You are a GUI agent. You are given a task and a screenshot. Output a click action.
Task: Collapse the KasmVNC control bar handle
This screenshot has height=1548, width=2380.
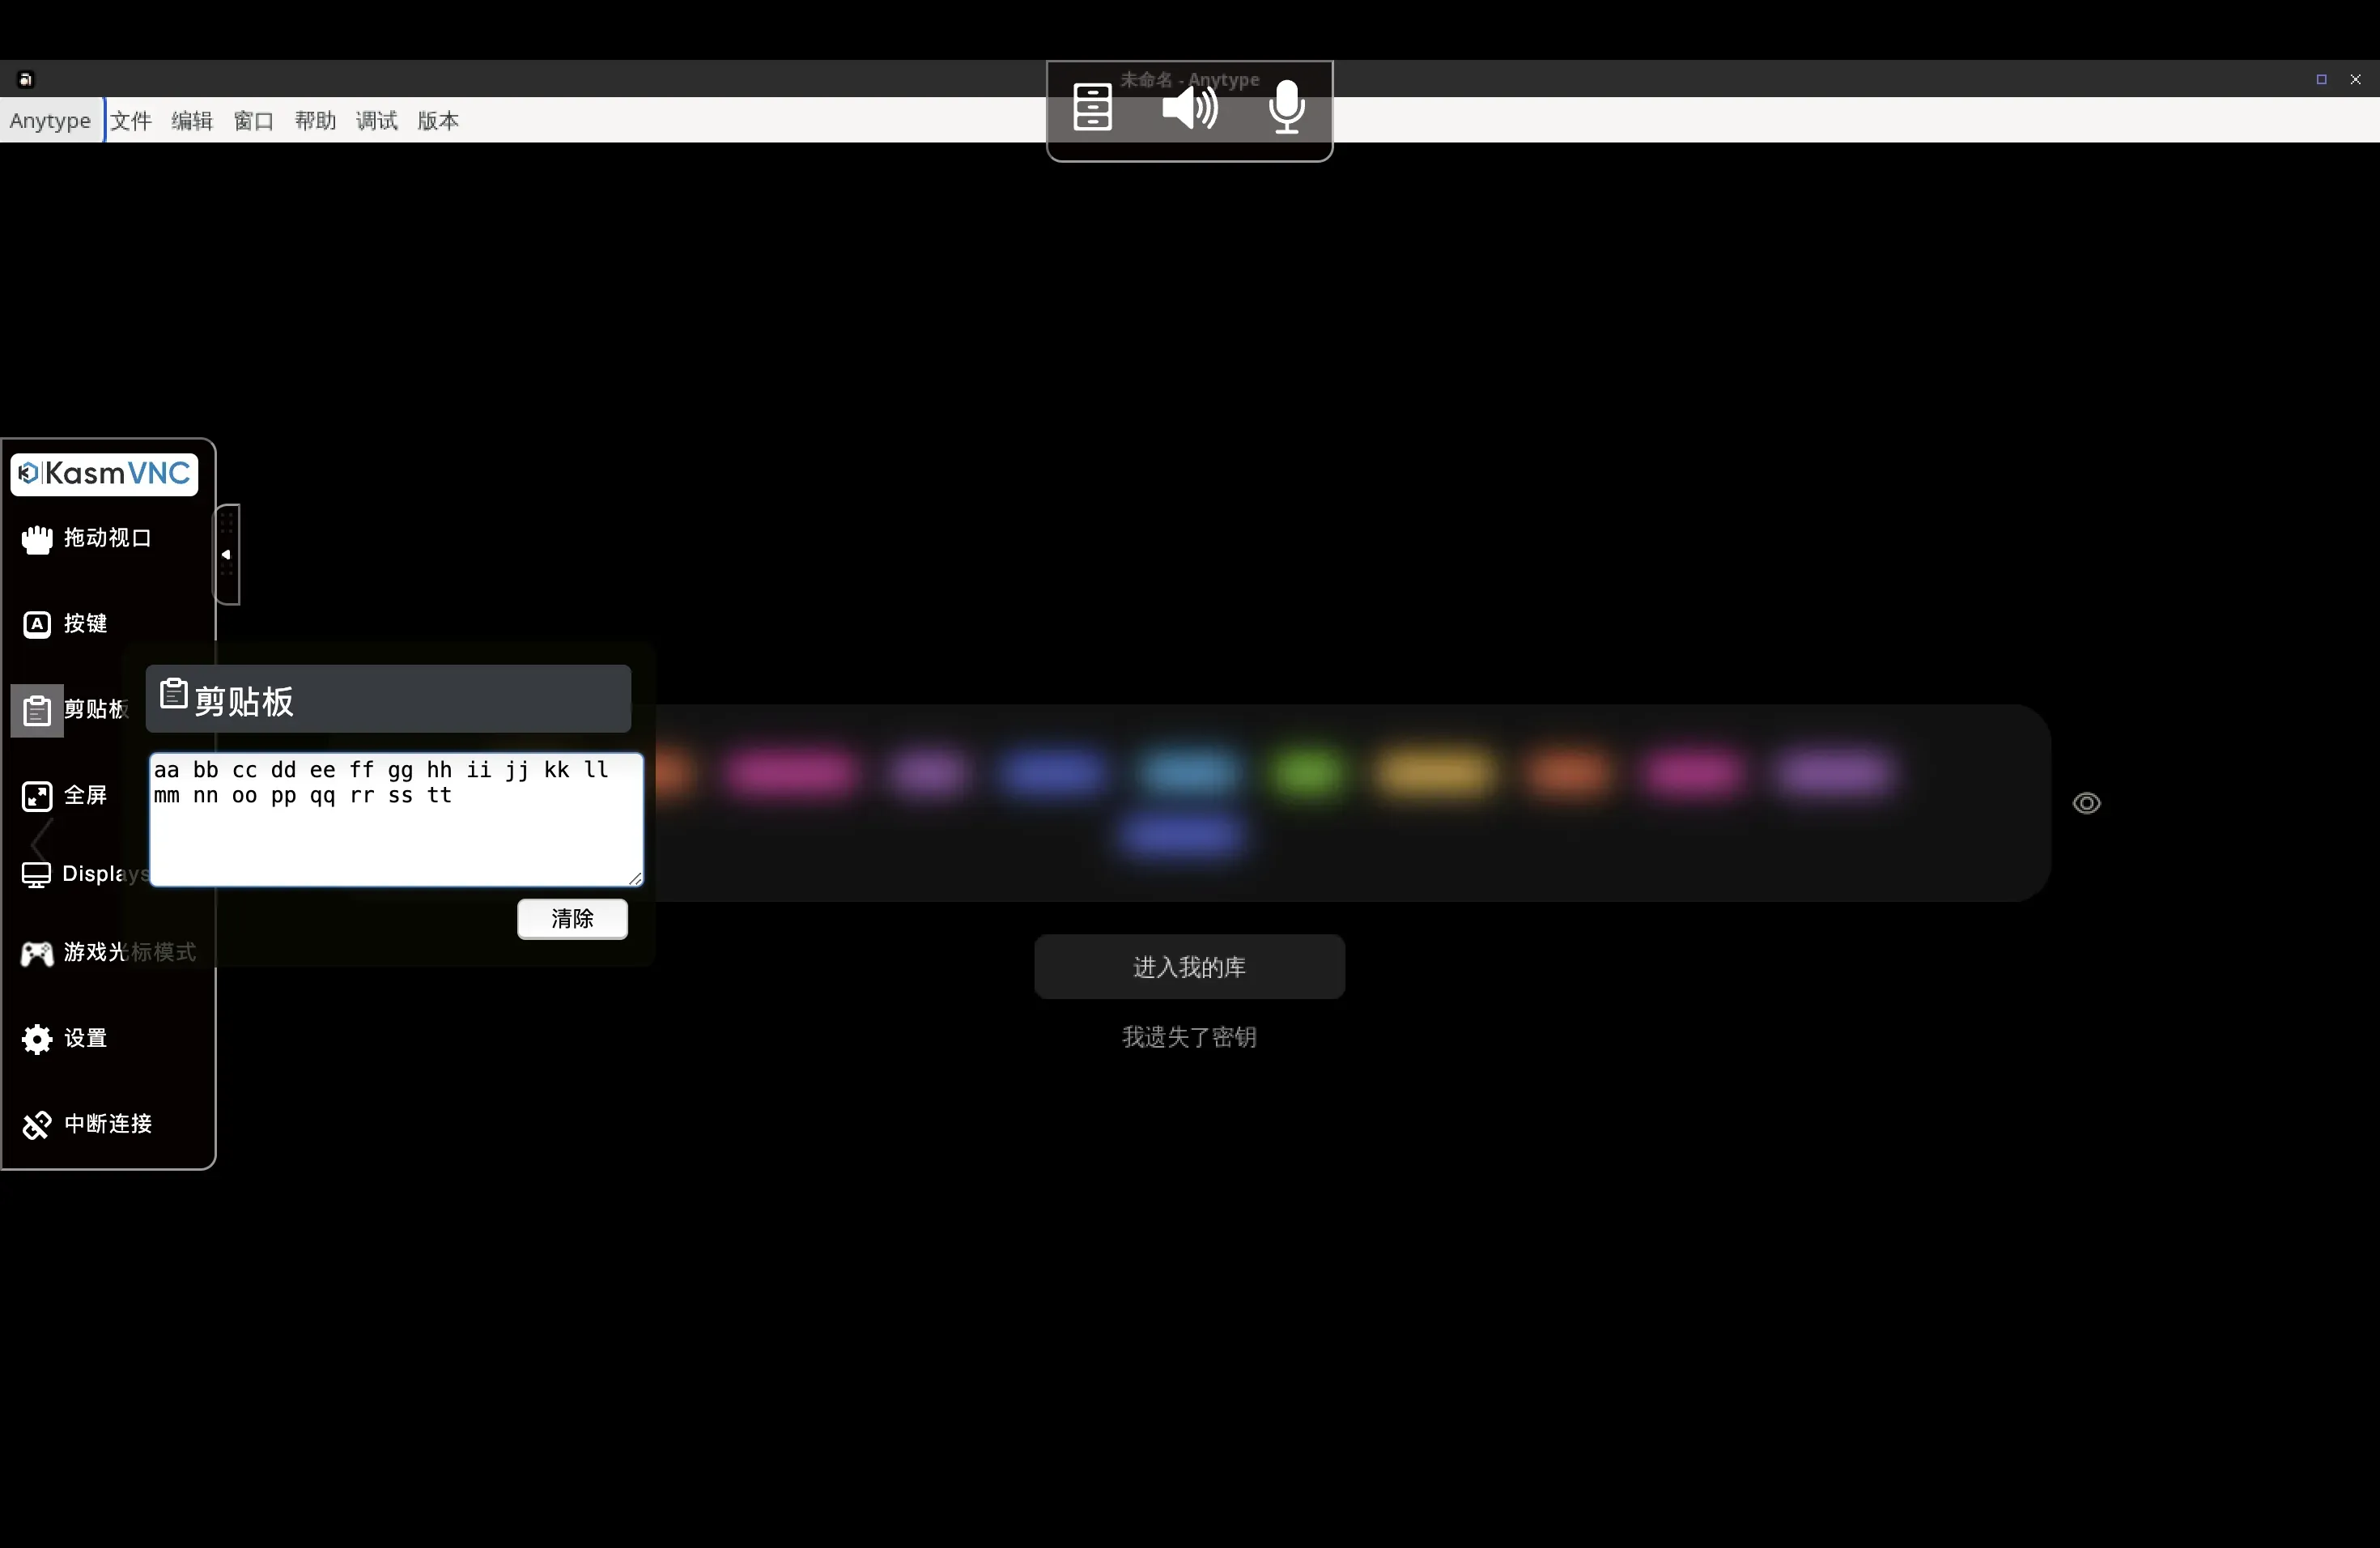pos(227,554)
